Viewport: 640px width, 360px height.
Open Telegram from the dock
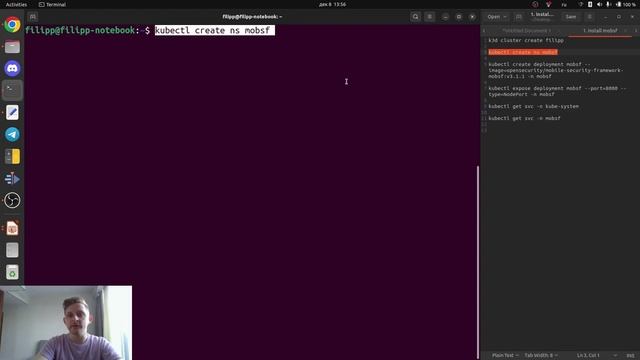[x=12, y=134]
